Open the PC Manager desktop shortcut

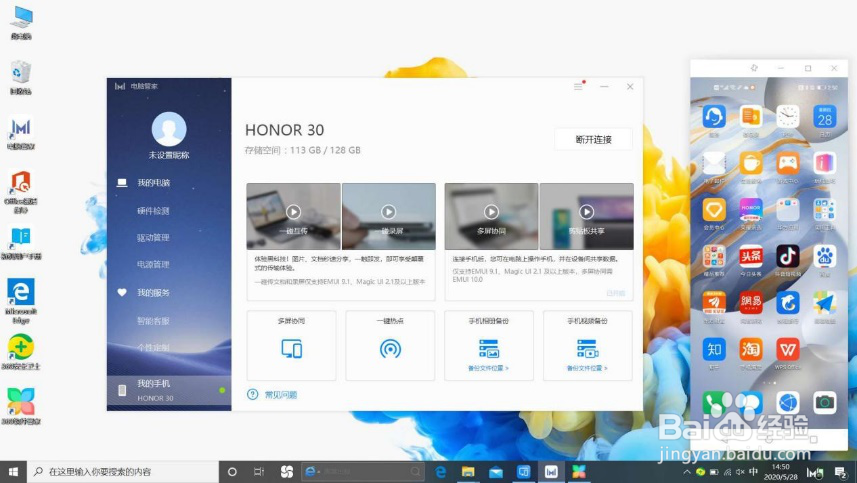click(x=21, y=132)
